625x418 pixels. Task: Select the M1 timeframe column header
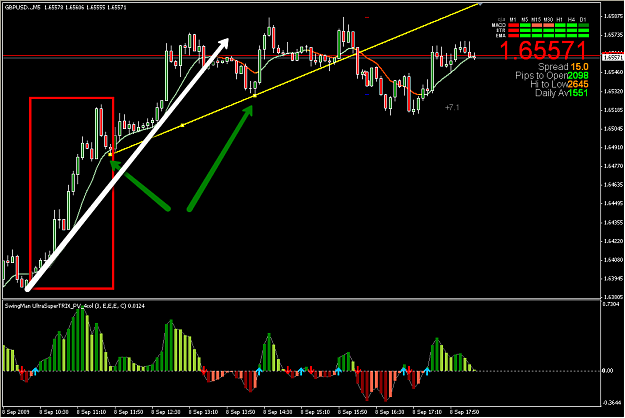pos(513,20)
